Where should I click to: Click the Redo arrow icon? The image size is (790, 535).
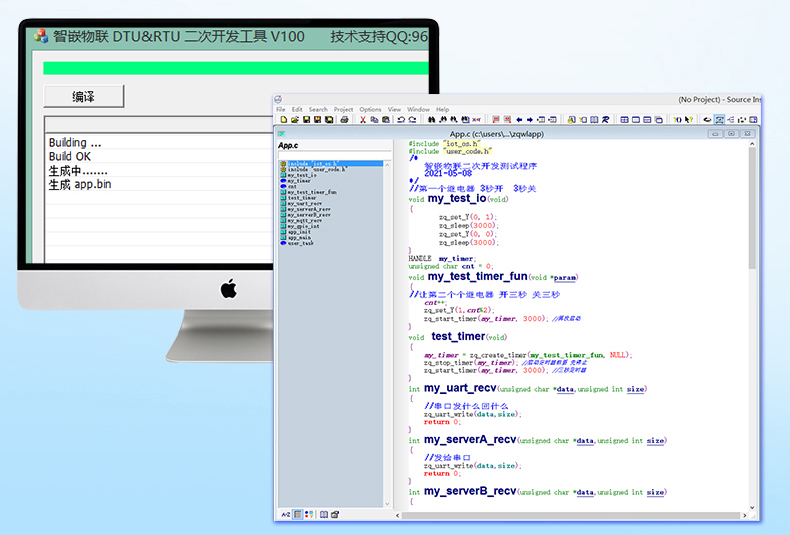[412, 120]
